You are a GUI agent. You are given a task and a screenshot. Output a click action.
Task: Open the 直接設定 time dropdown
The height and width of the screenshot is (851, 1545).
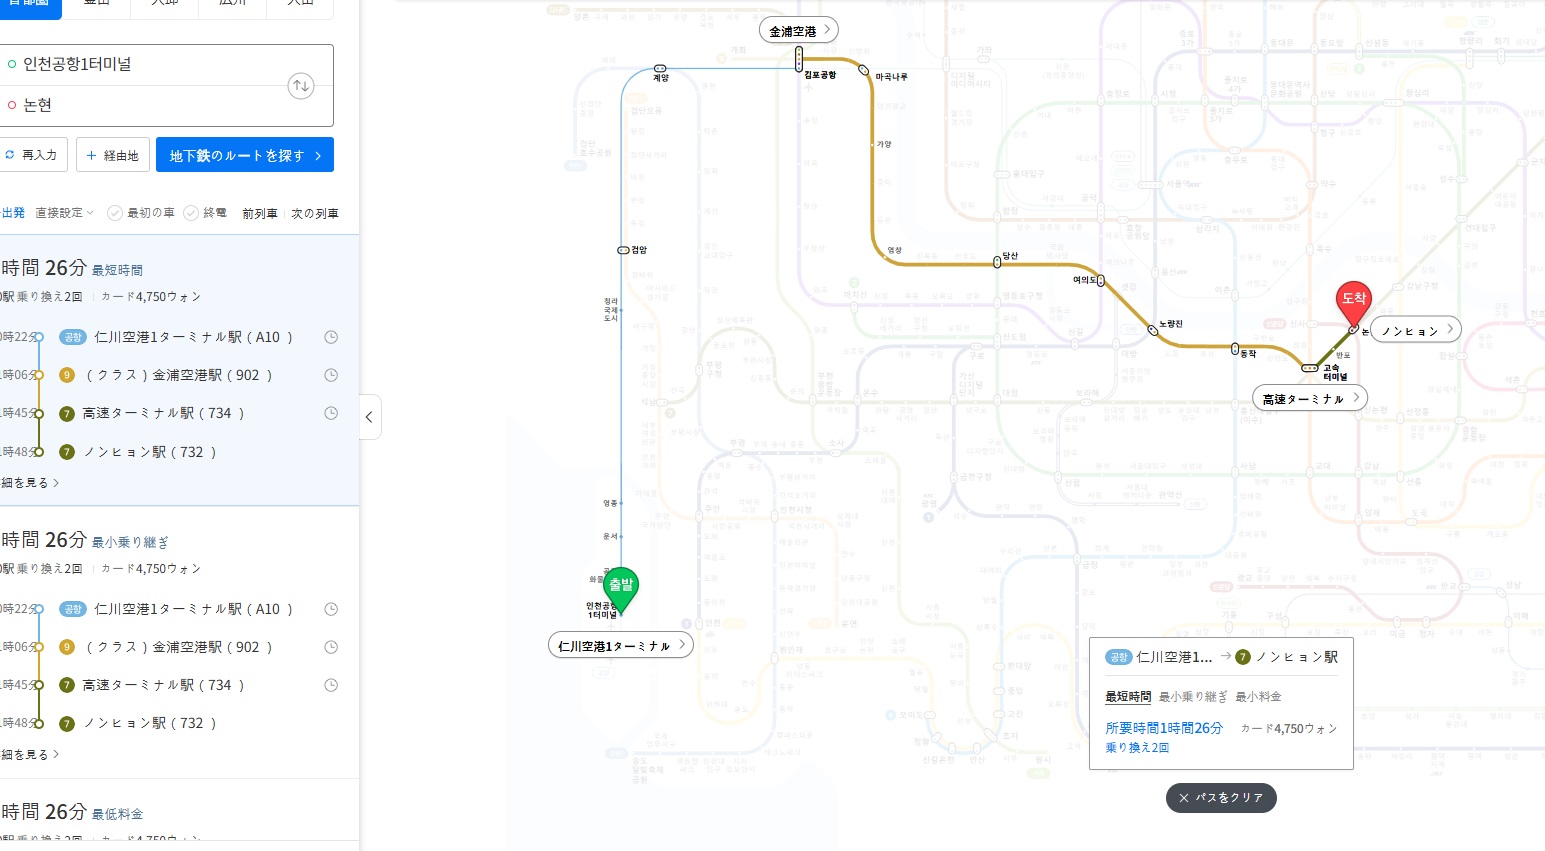coord(64,213)
